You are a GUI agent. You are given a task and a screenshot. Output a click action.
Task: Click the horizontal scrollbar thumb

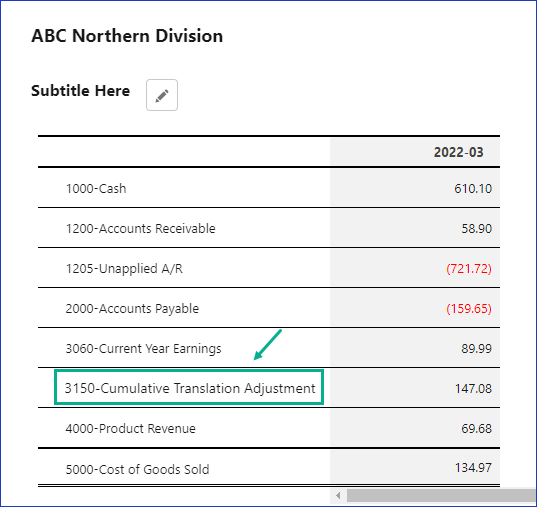pos(441,495)
